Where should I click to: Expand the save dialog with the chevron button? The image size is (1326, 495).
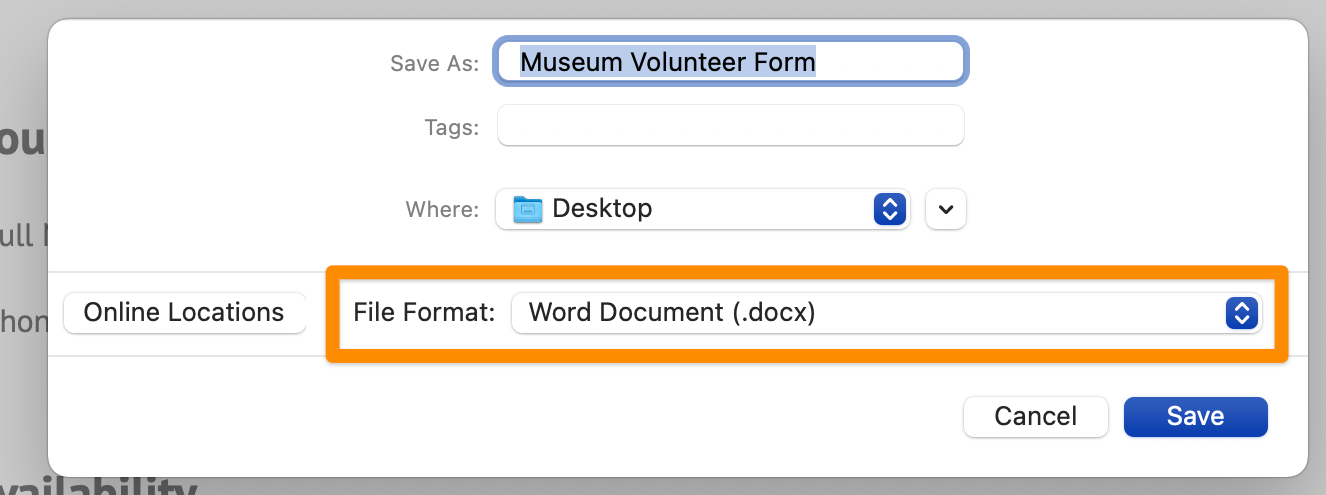946,209
